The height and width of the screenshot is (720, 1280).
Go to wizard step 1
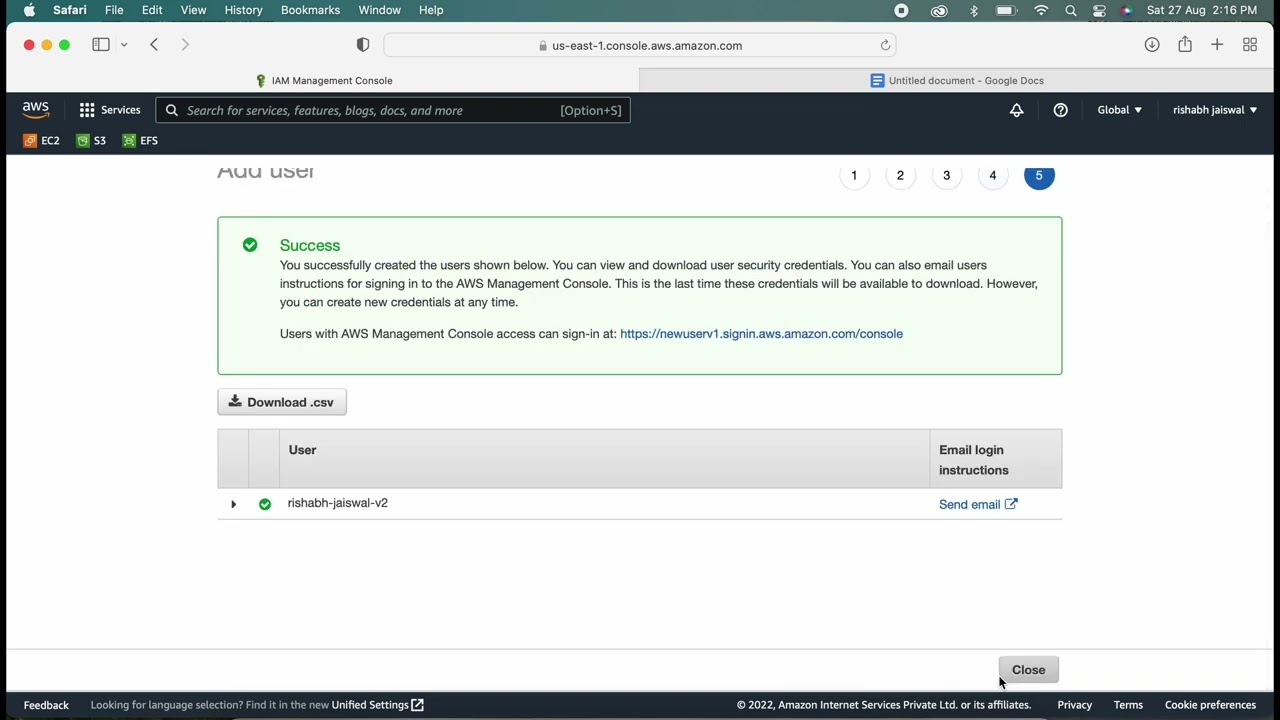pos(854,176)
